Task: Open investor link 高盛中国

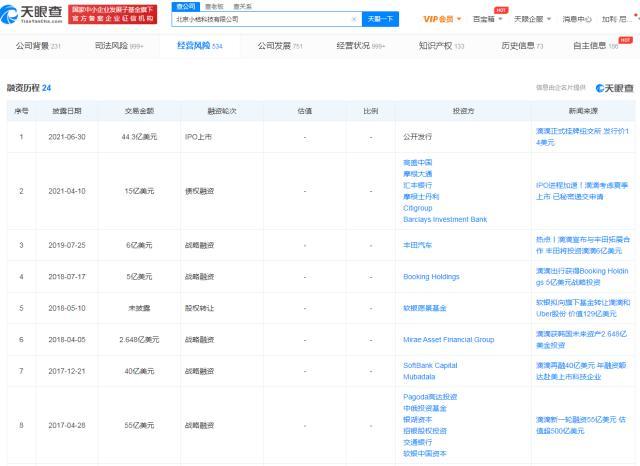Action: coord(418,162)
